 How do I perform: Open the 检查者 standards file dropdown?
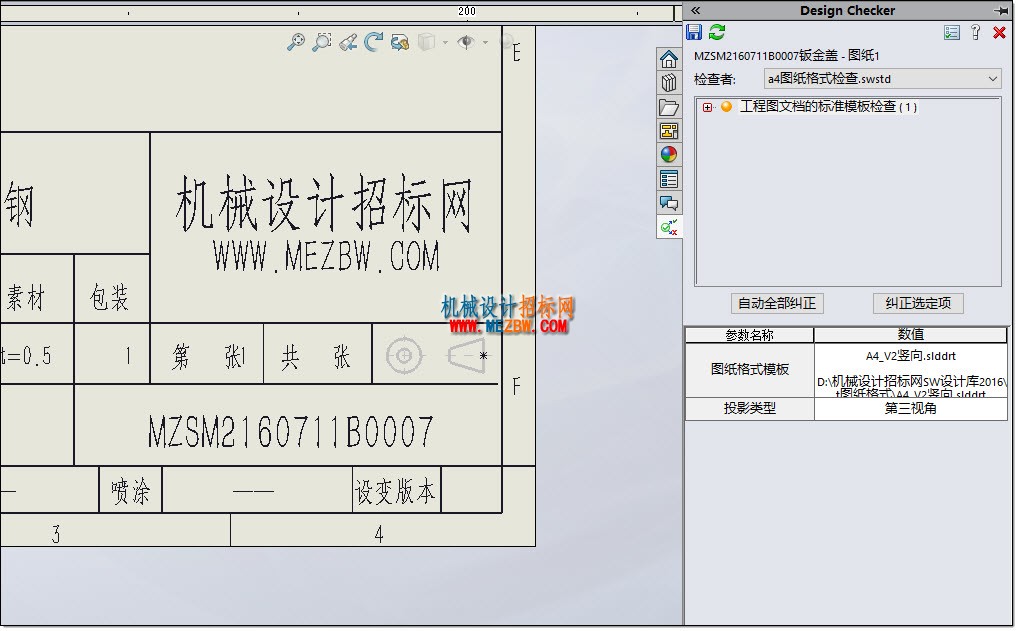click(x=882, y=79)
